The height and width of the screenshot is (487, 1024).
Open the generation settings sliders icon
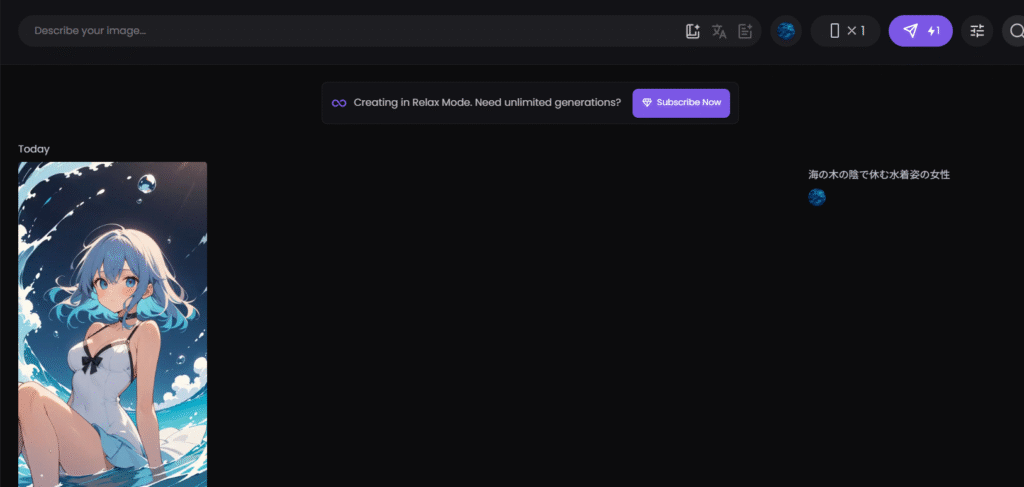click(x=977, y=31)
